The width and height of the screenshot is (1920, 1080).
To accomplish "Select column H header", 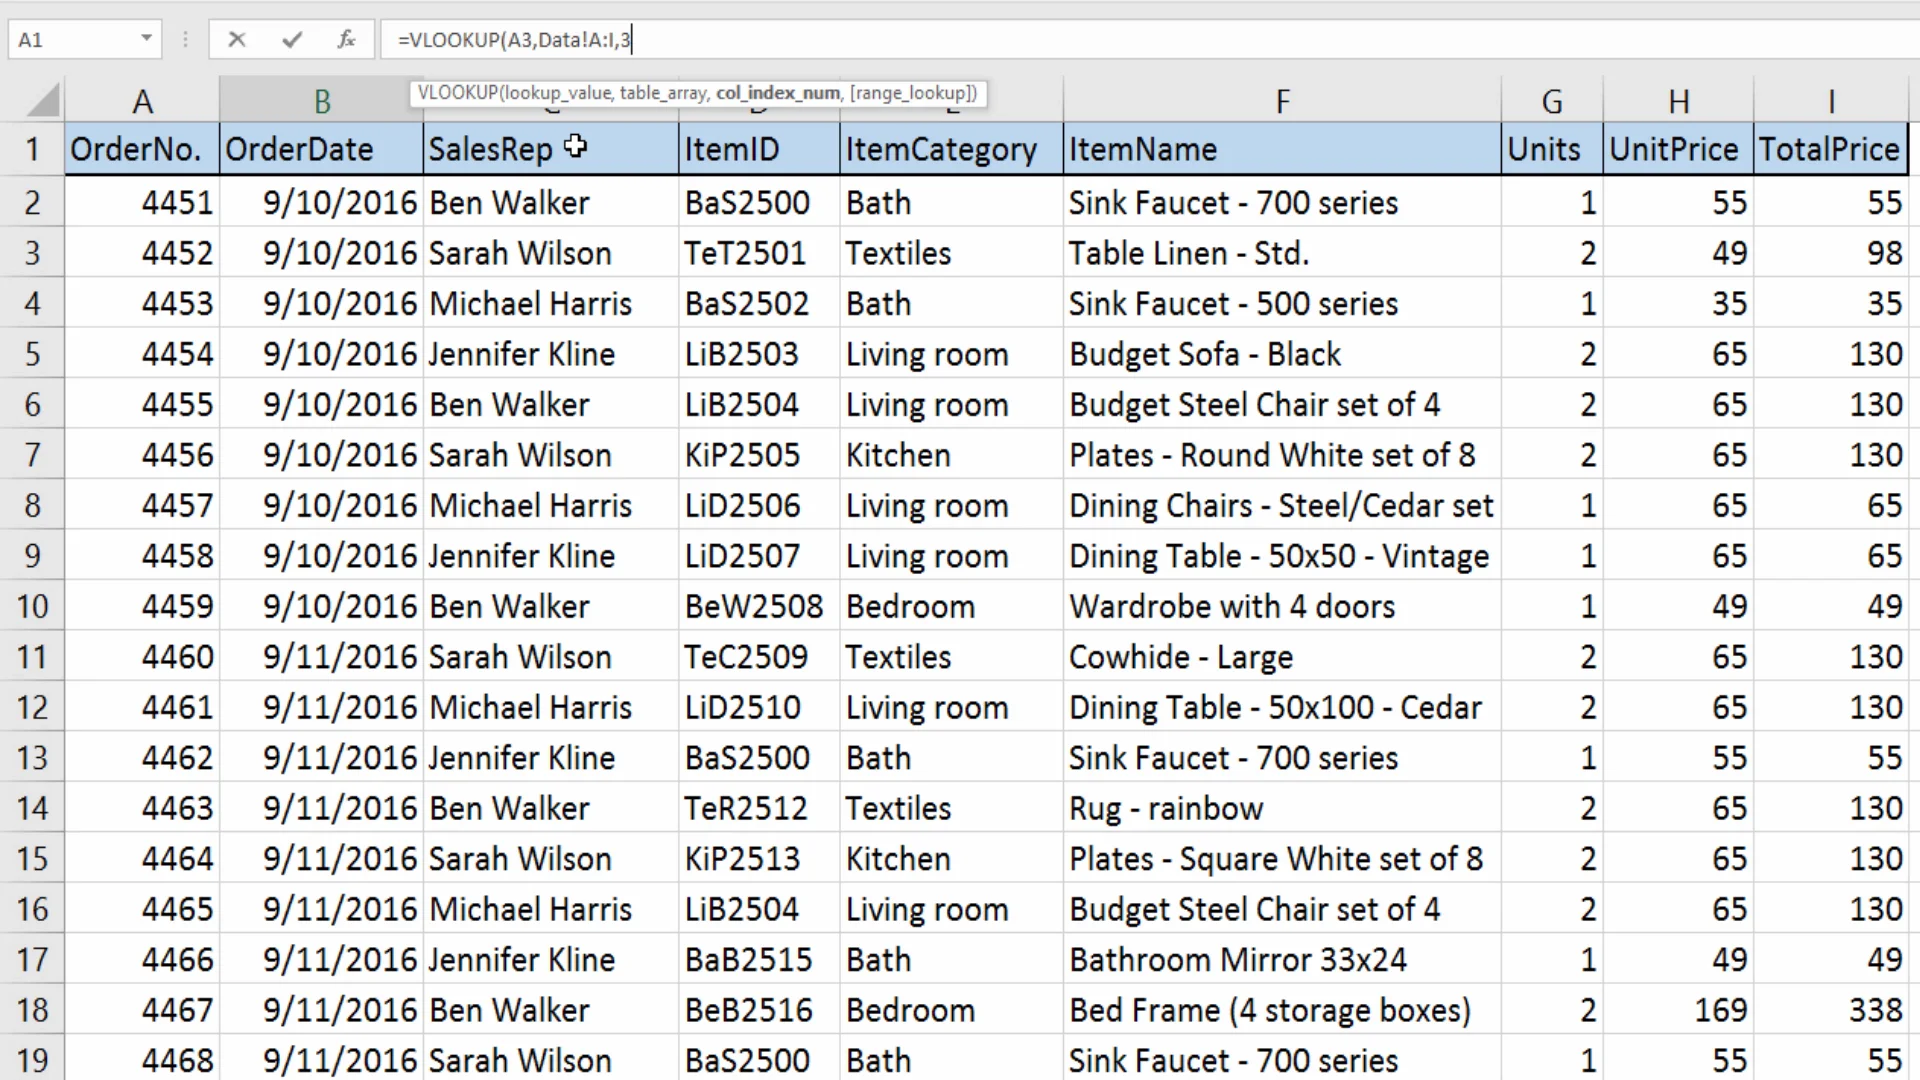I will pos(1678,101).
